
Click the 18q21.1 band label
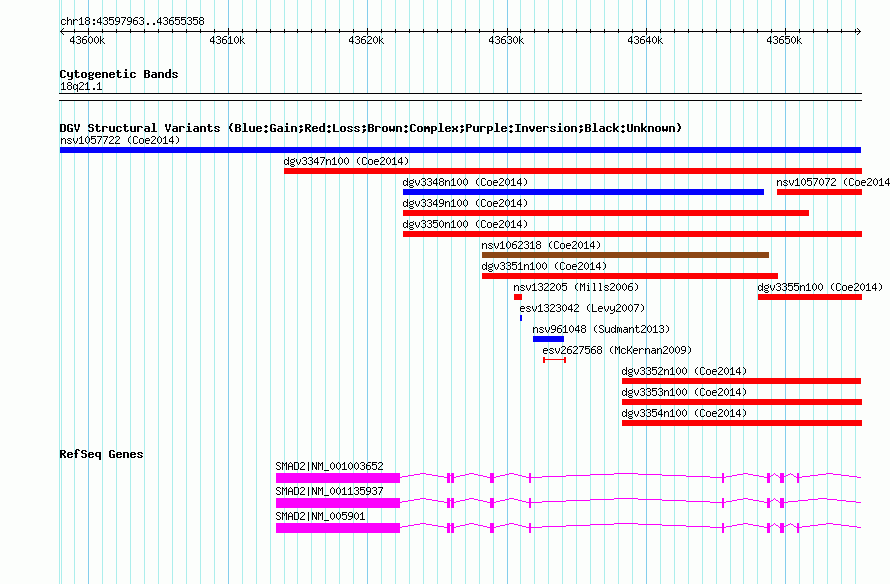(x=81, y=86)
